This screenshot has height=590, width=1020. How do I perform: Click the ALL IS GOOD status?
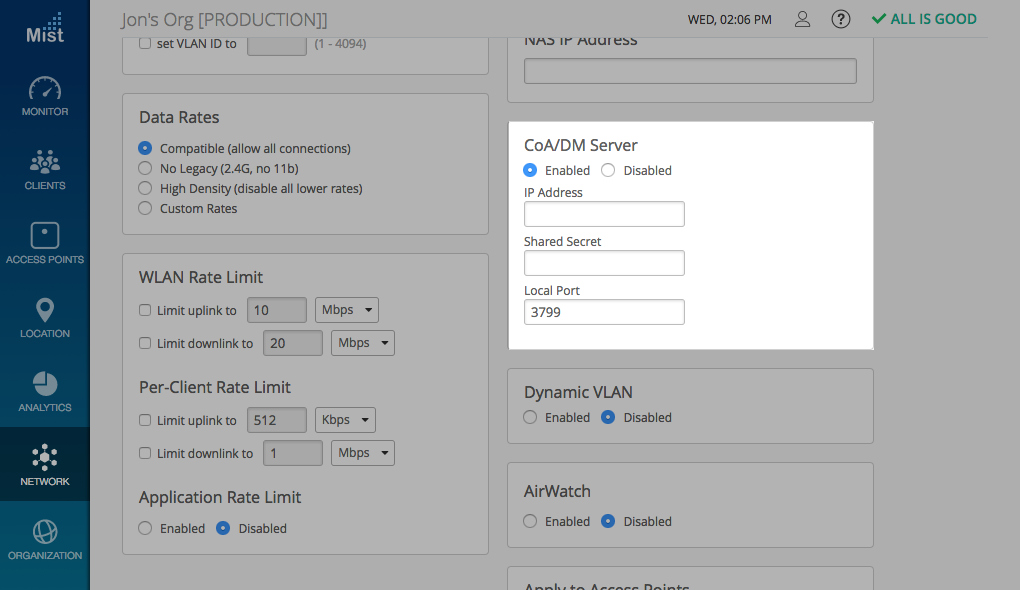[924, 19]
